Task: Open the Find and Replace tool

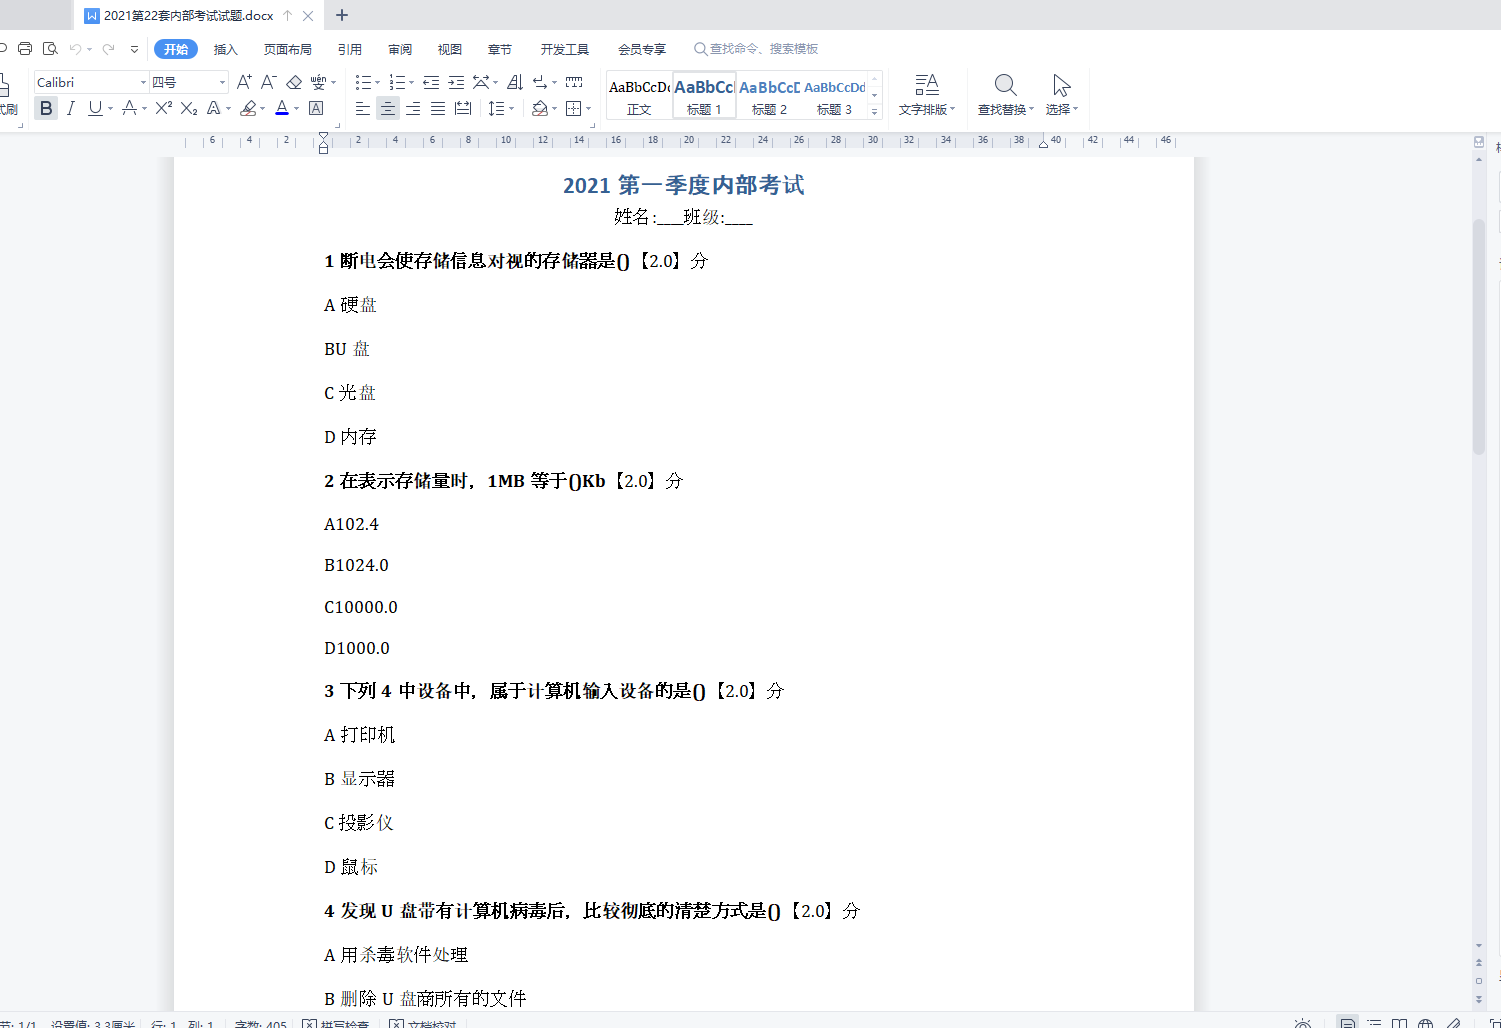Action: click(1003, 95)
